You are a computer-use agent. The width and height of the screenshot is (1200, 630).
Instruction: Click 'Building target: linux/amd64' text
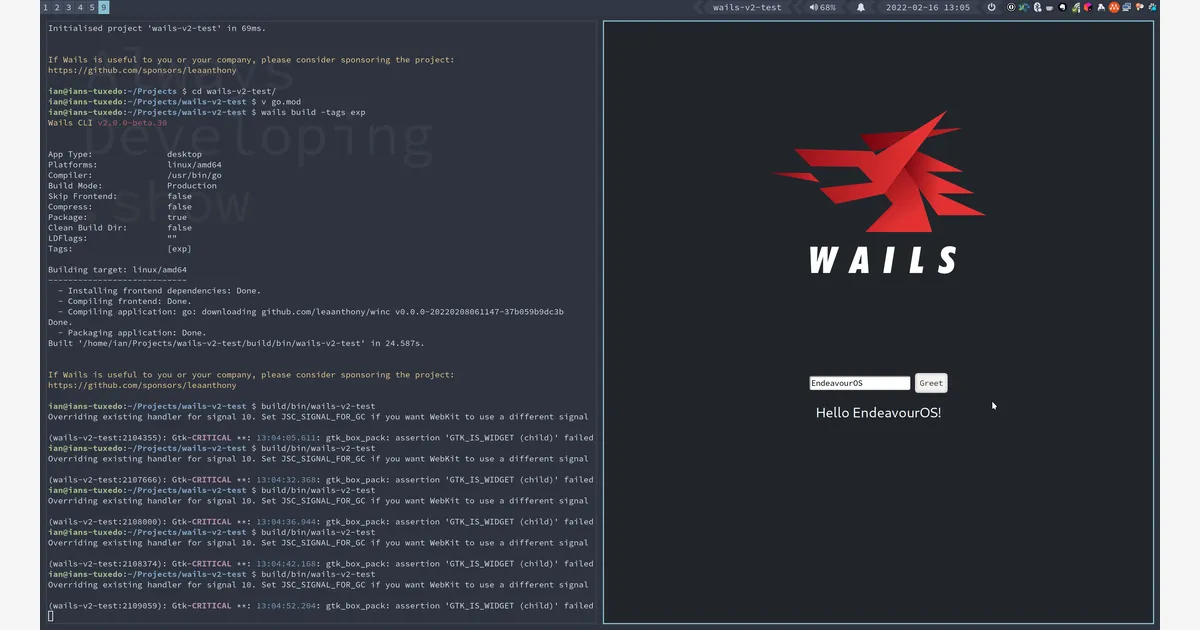(117, 270)
